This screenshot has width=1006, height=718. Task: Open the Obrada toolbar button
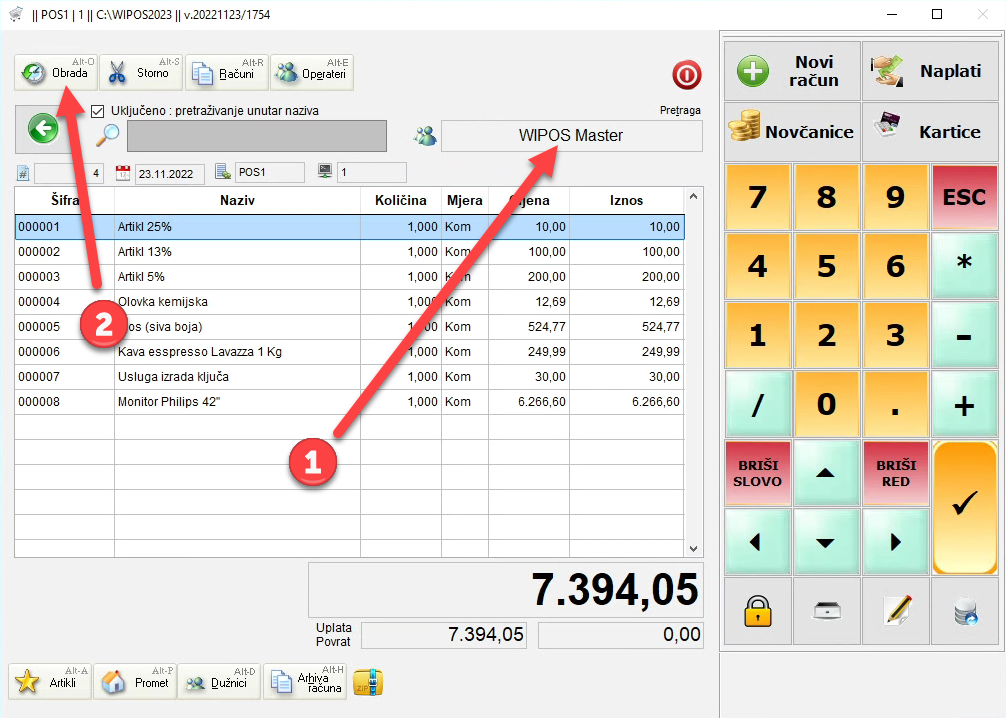(x=55, y=73)
